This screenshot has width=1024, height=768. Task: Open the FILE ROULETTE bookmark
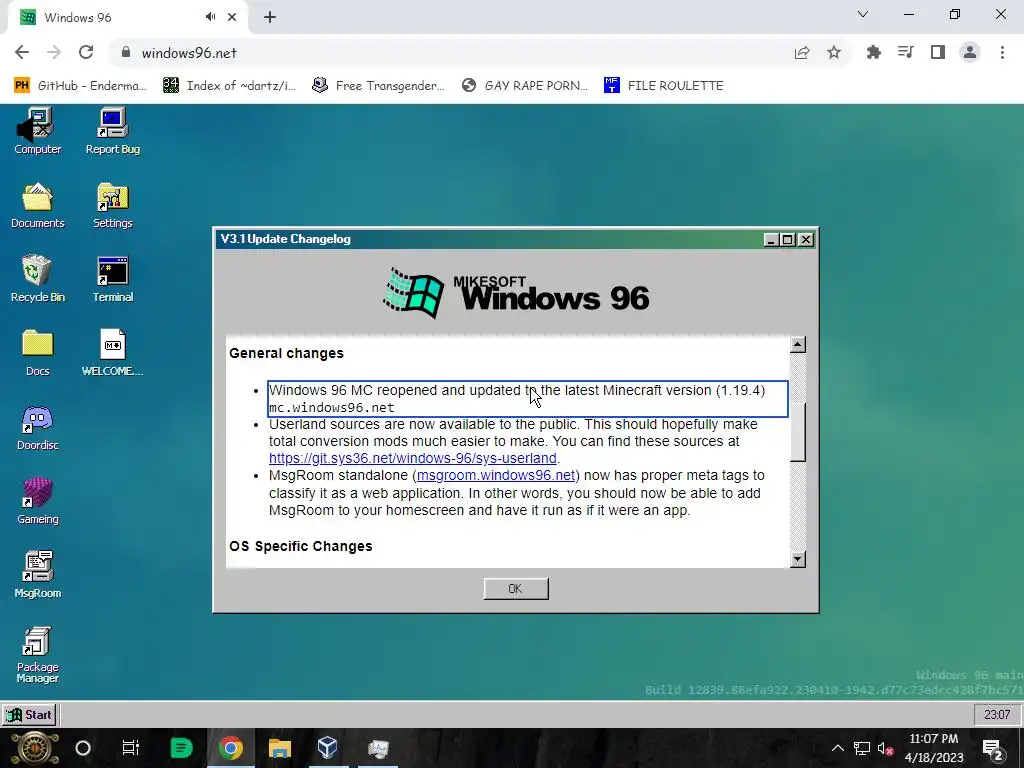pos(664,86)
